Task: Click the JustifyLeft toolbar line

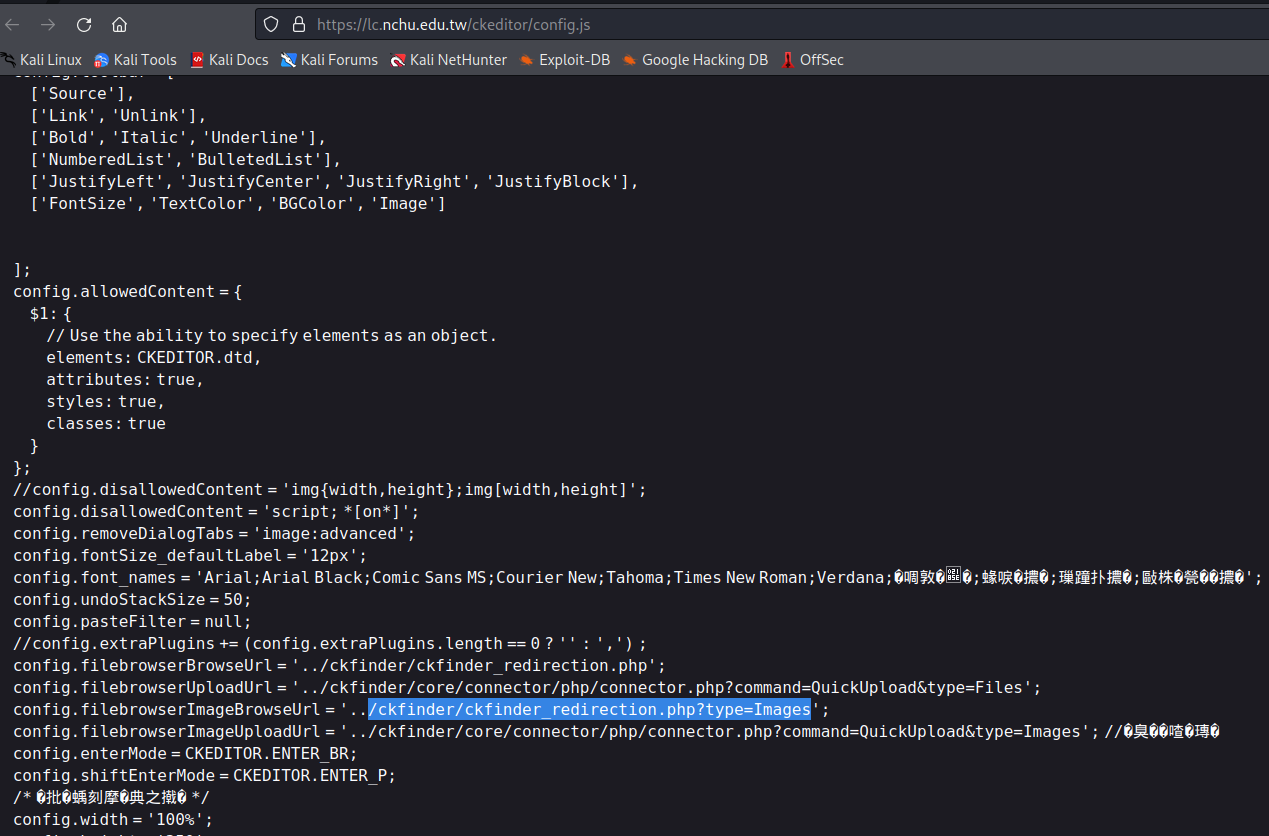Action: coord(334,182)
